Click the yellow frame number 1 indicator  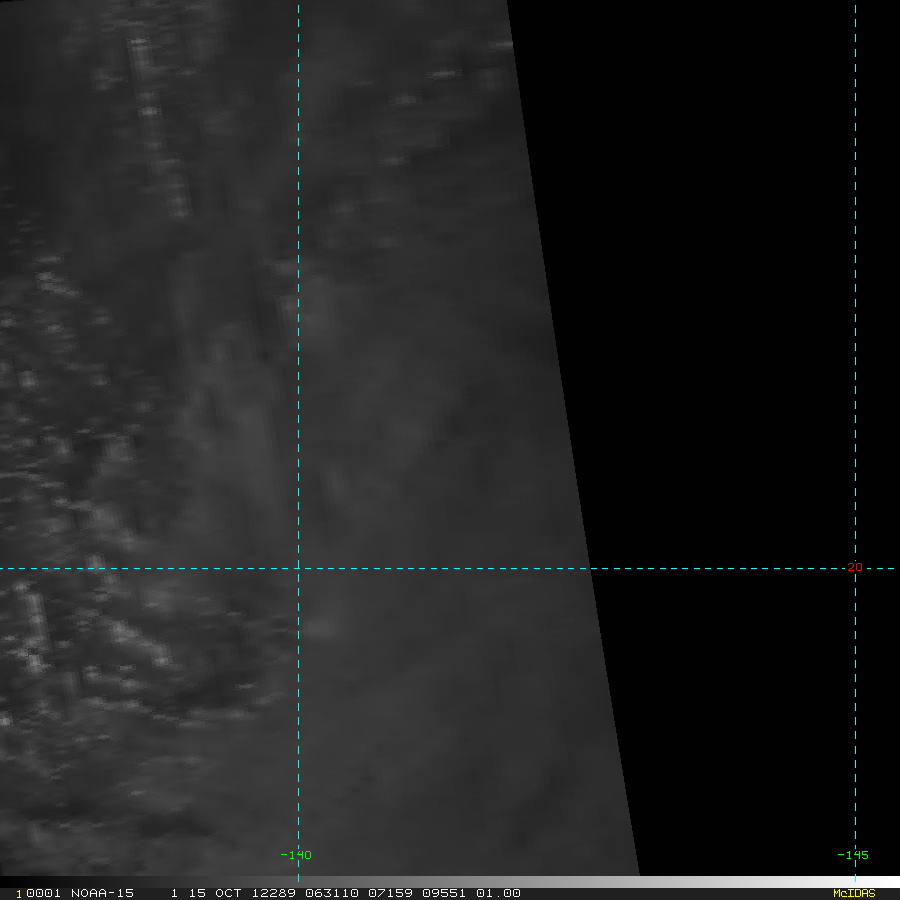pos(19,894)
